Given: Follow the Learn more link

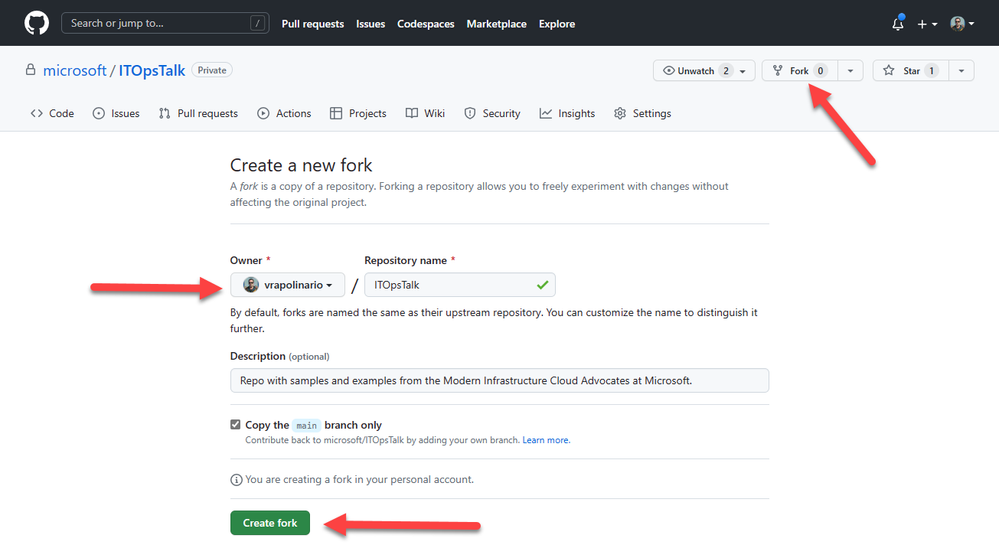Looking at the screenshot, I should point(546,440).
